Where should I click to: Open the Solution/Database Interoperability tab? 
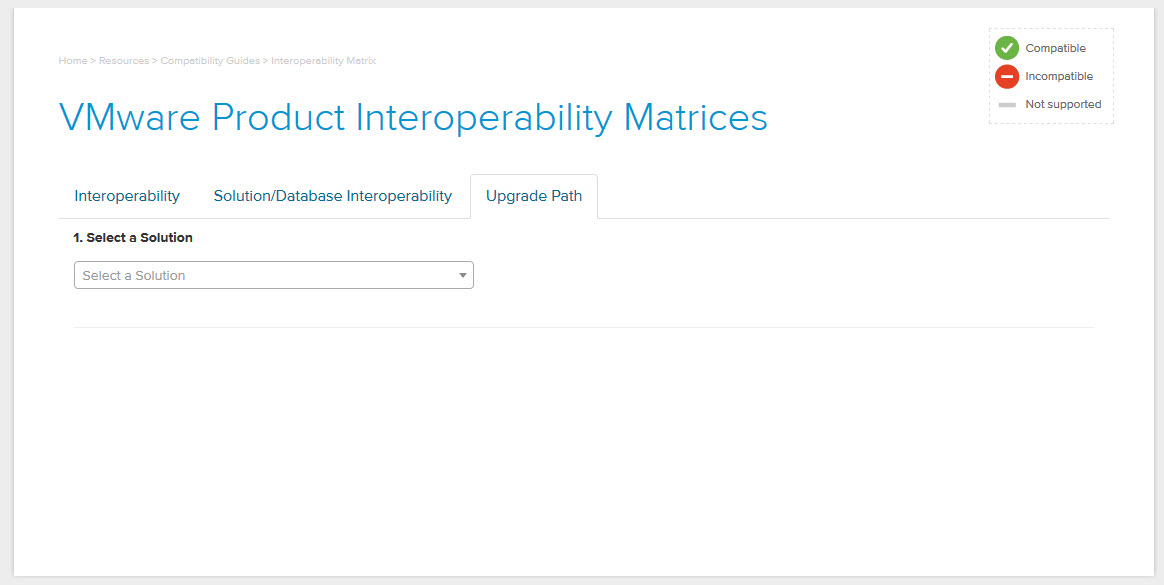click(333, 197)
